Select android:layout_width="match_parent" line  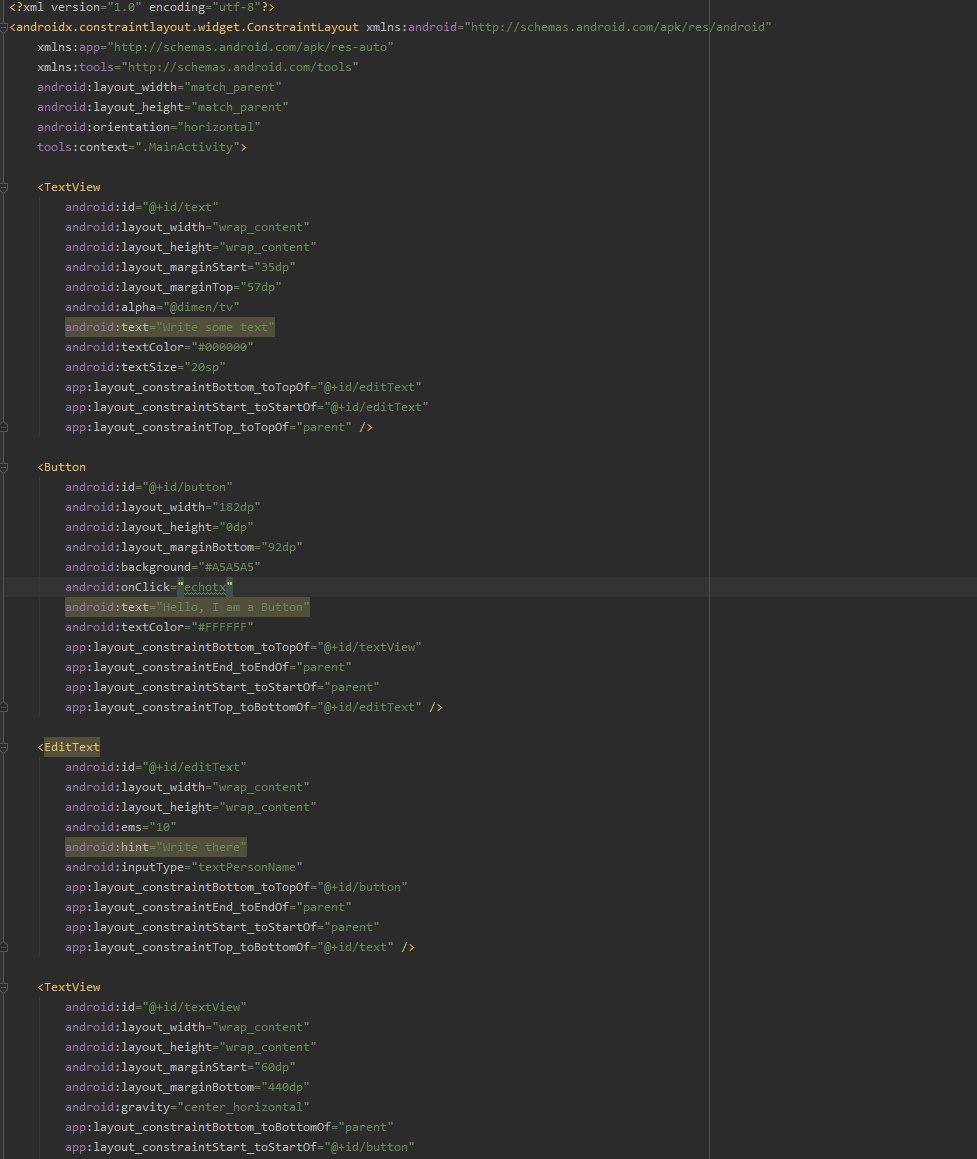point(159,87)
